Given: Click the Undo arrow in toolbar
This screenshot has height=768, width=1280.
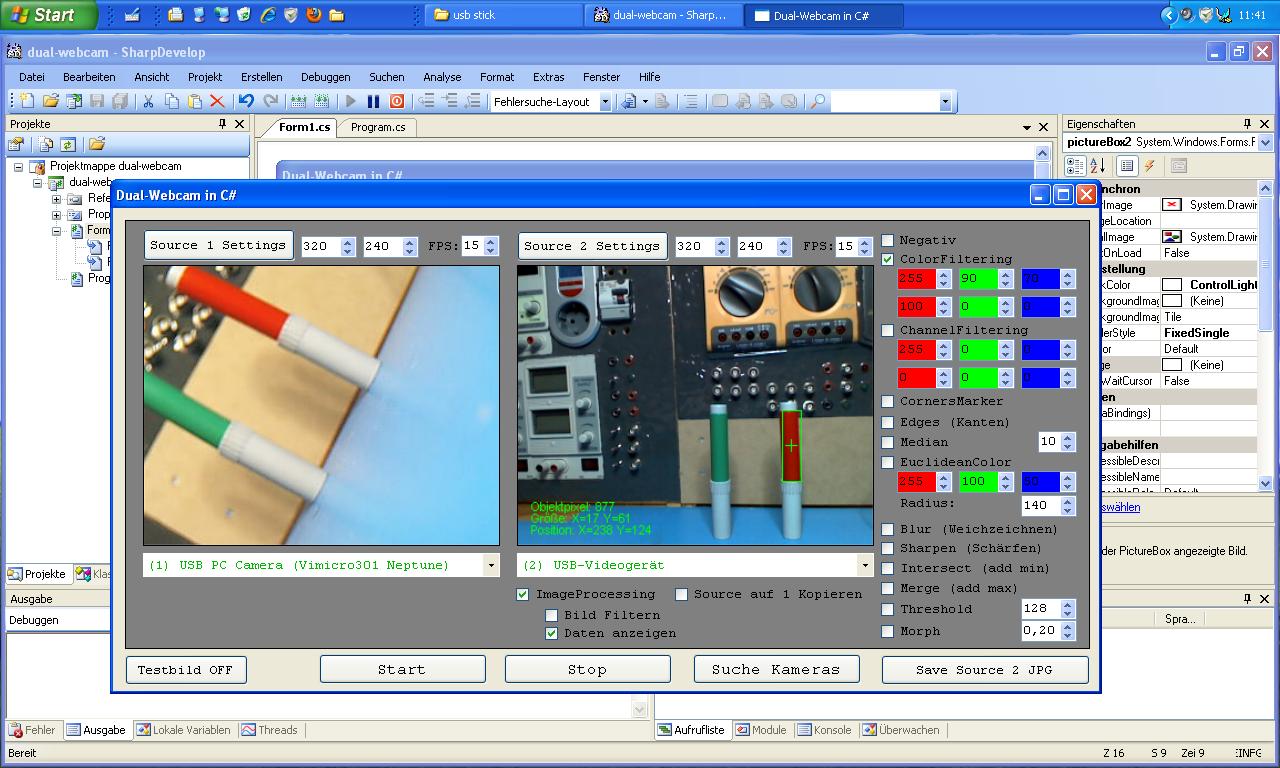Looking at the screenshot, I should [246, 101].
